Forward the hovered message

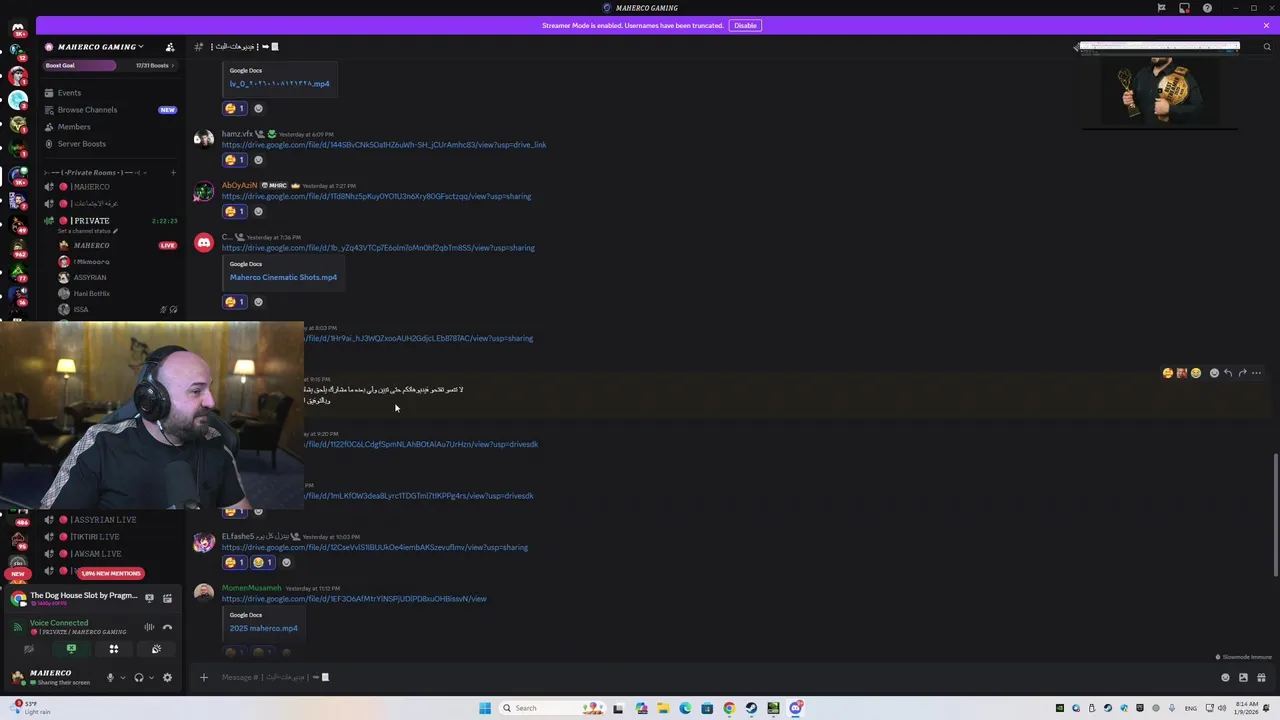click(1242, 373)
